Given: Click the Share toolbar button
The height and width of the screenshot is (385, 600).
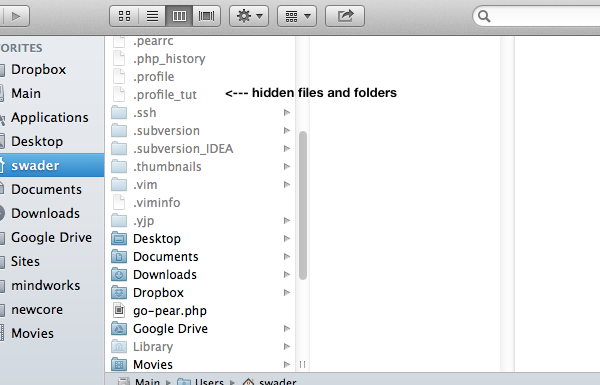Looking at the screenshot, I should (x=345, y=16).
